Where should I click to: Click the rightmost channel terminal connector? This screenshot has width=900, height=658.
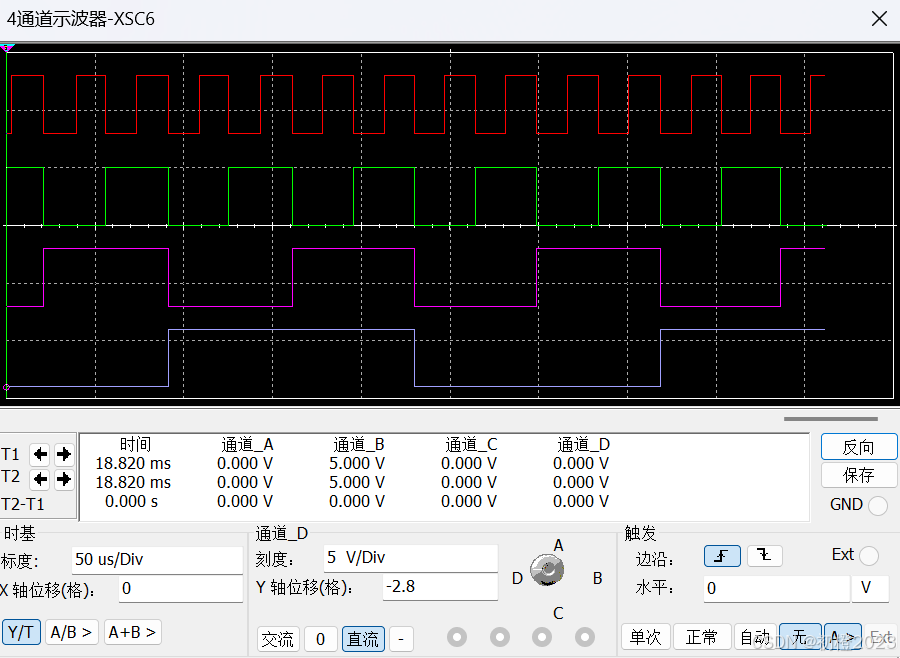[x=584, y=637]
